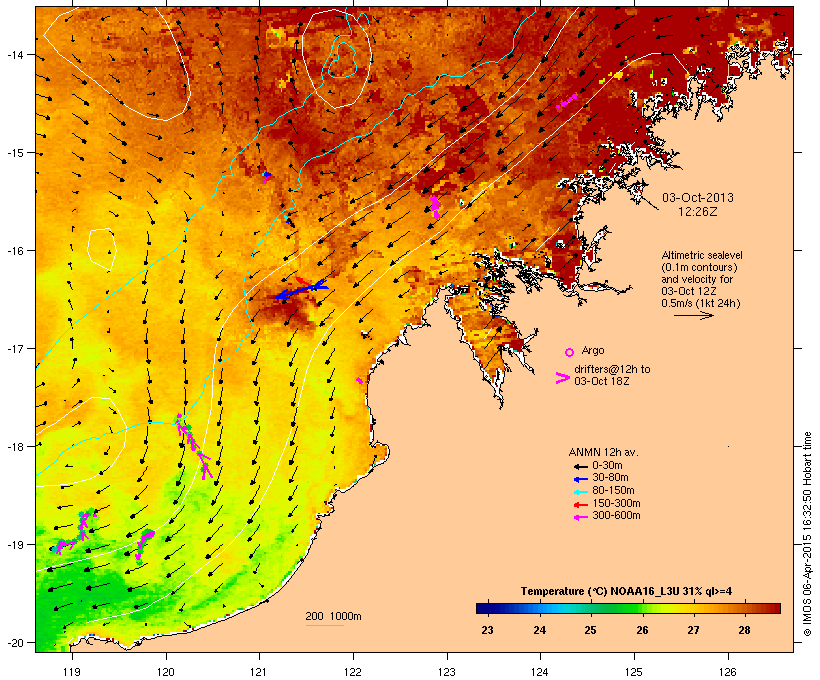
Task: Click the cyan 80-150m legend arrow
Action: pos(581,492)
